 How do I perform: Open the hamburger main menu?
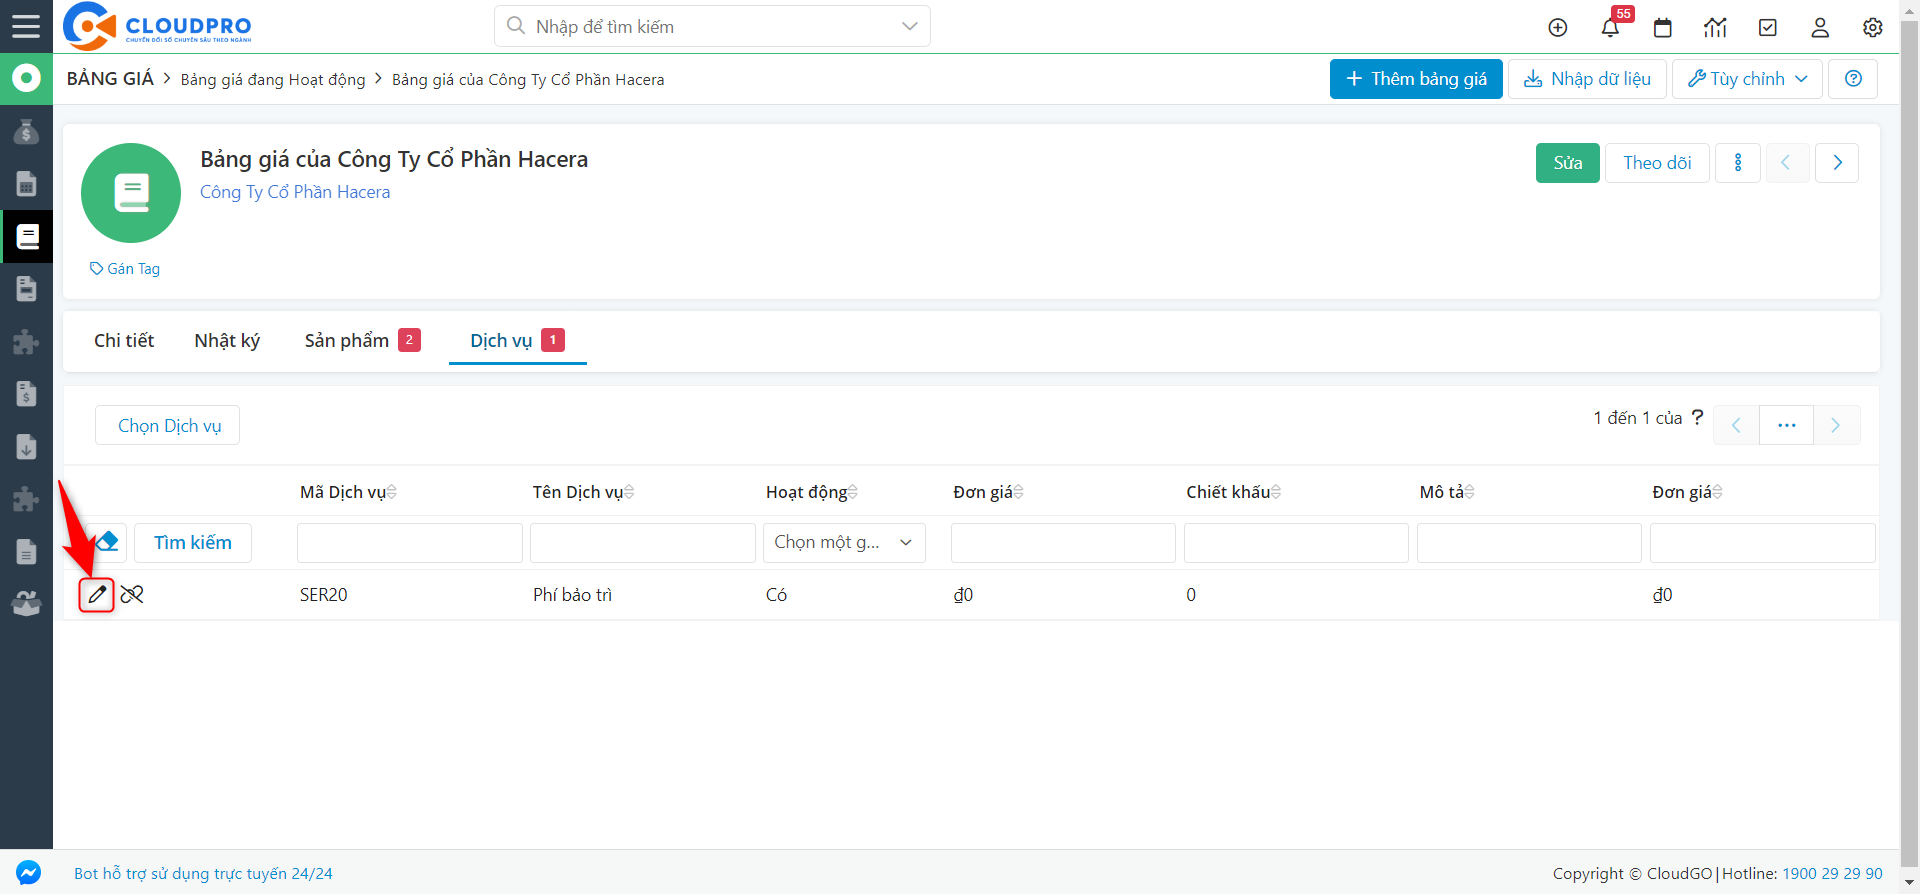click(26, 26)
